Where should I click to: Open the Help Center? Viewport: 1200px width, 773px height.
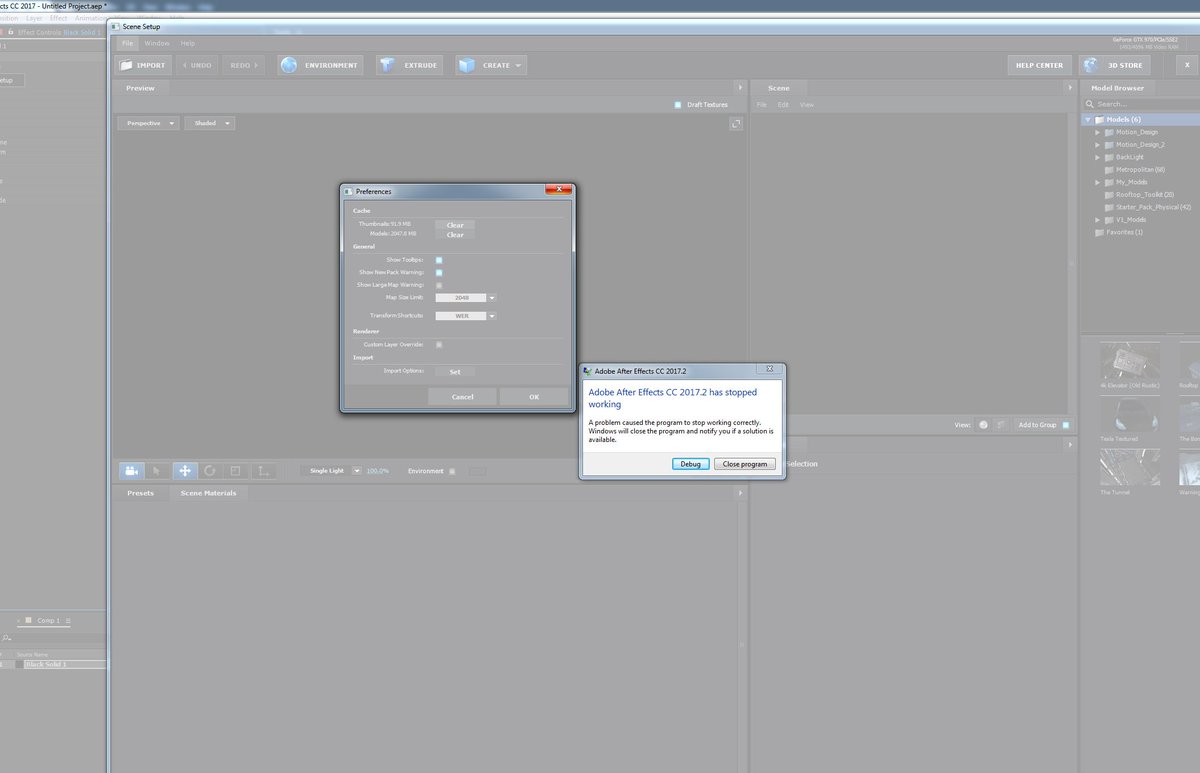(1039, 65)
